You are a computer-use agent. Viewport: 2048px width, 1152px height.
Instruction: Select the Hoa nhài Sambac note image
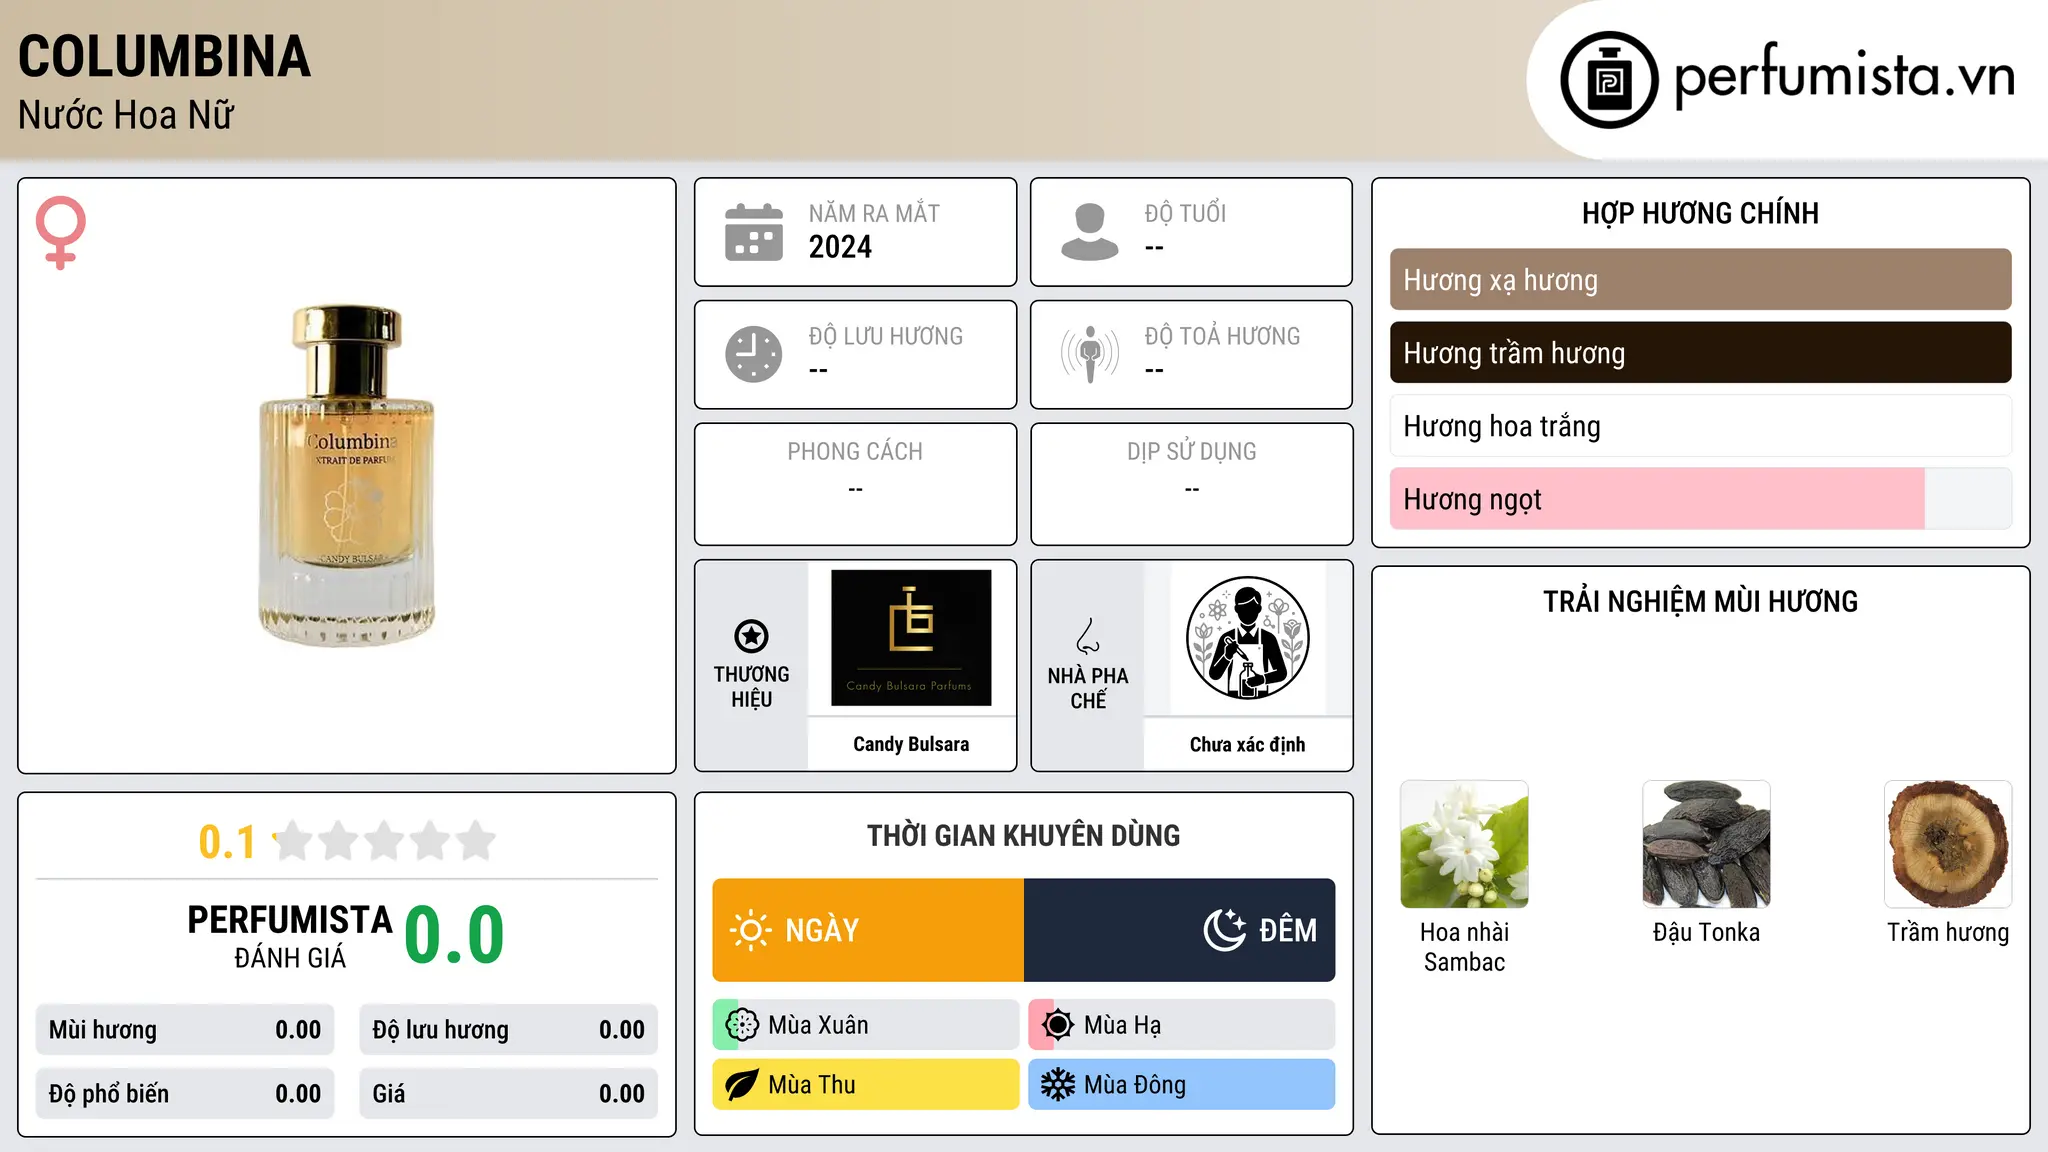coord(1464,844)
